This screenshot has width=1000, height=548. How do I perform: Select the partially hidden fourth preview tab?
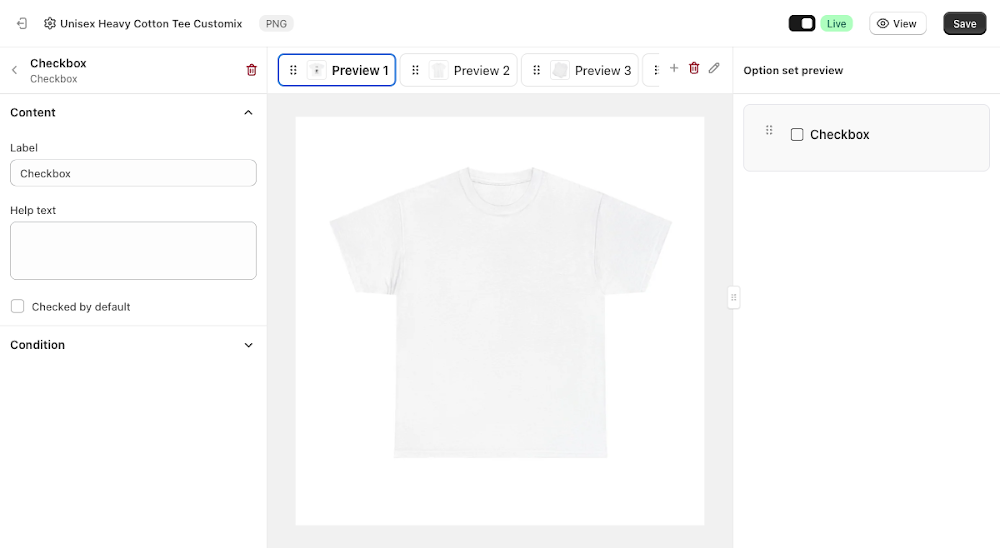[x=651, y=70]
